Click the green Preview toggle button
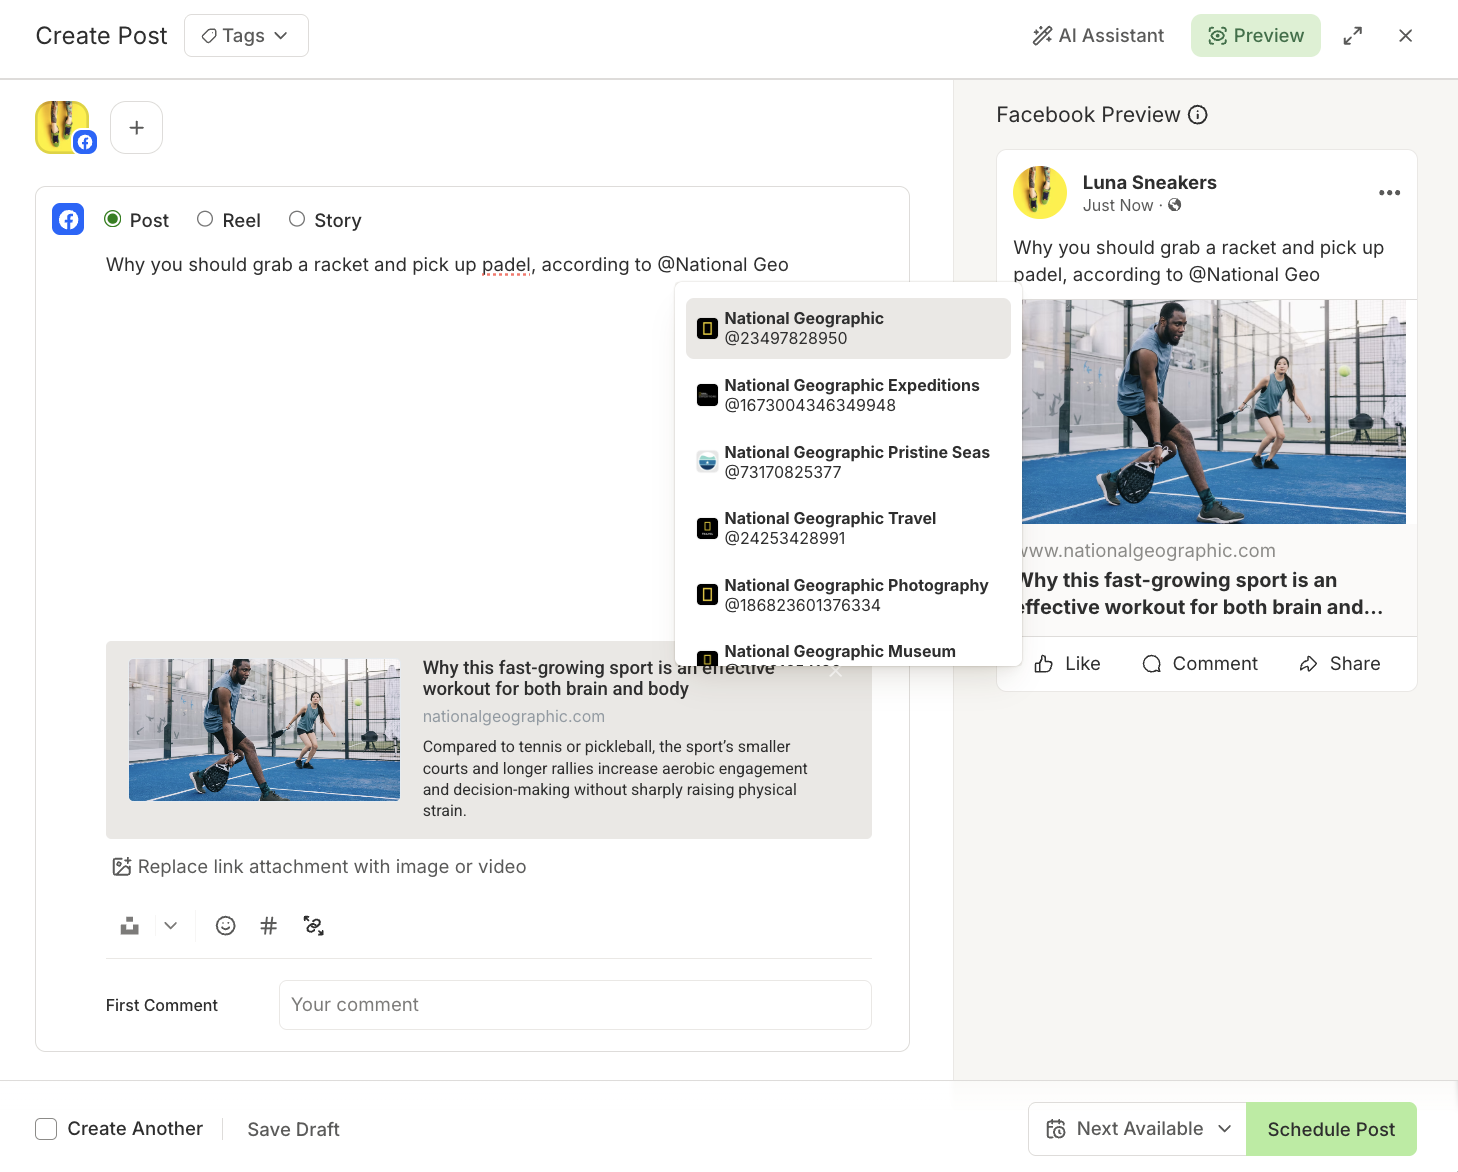This screenshot has height=1172, width=1458. (1255, 35)
